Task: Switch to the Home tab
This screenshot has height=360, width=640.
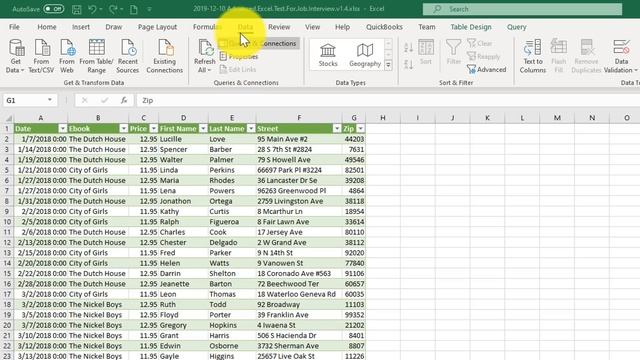Action: [x=47, y=27]
